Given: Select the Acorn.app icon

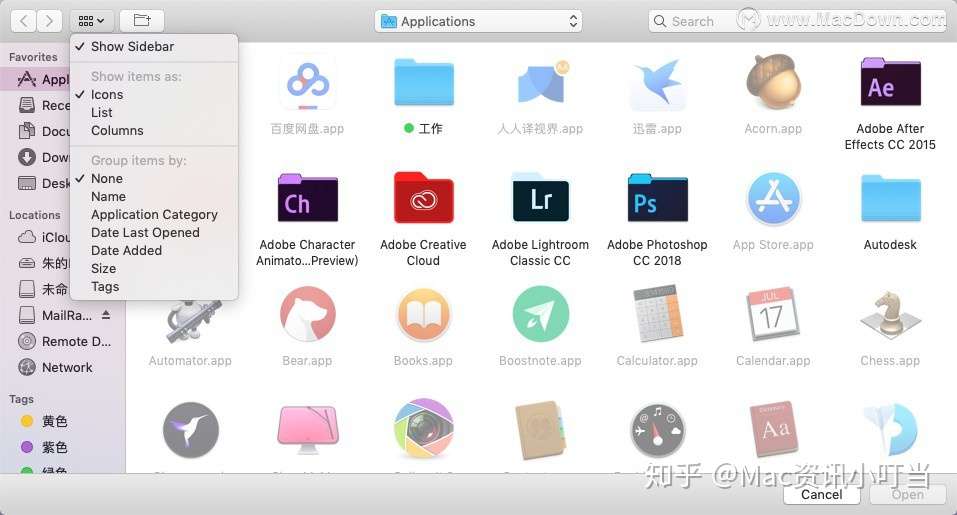Looking at the screenshot, I should coord(773,82).
